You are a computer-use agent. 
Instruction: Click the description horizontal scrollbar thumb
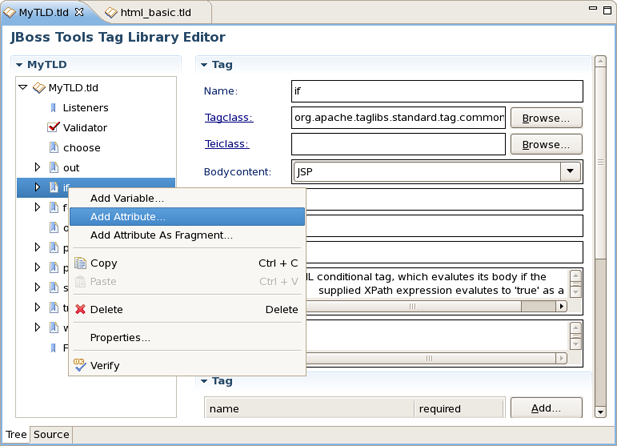coord(412,306)
